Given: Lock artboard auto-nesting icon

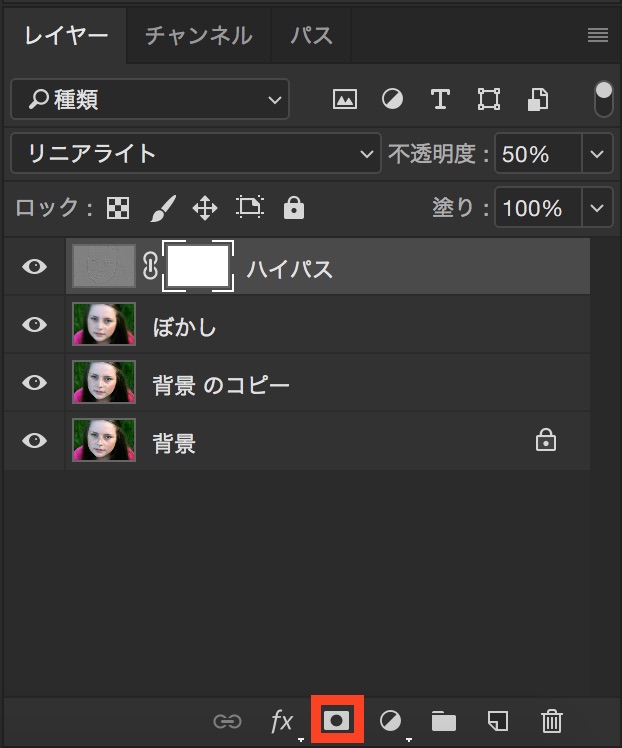Looking at the screenshot, I should 250,207.
